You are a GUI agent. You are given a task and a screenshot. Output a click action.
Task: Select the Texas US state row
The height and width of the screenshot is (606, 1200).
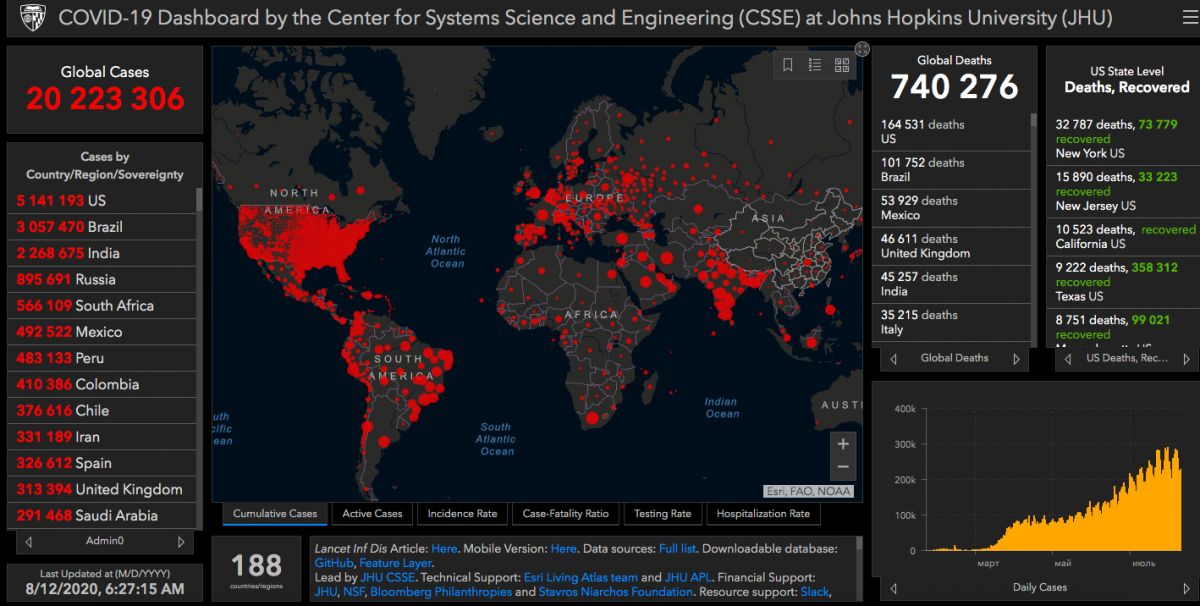(x=1125, y=282)
